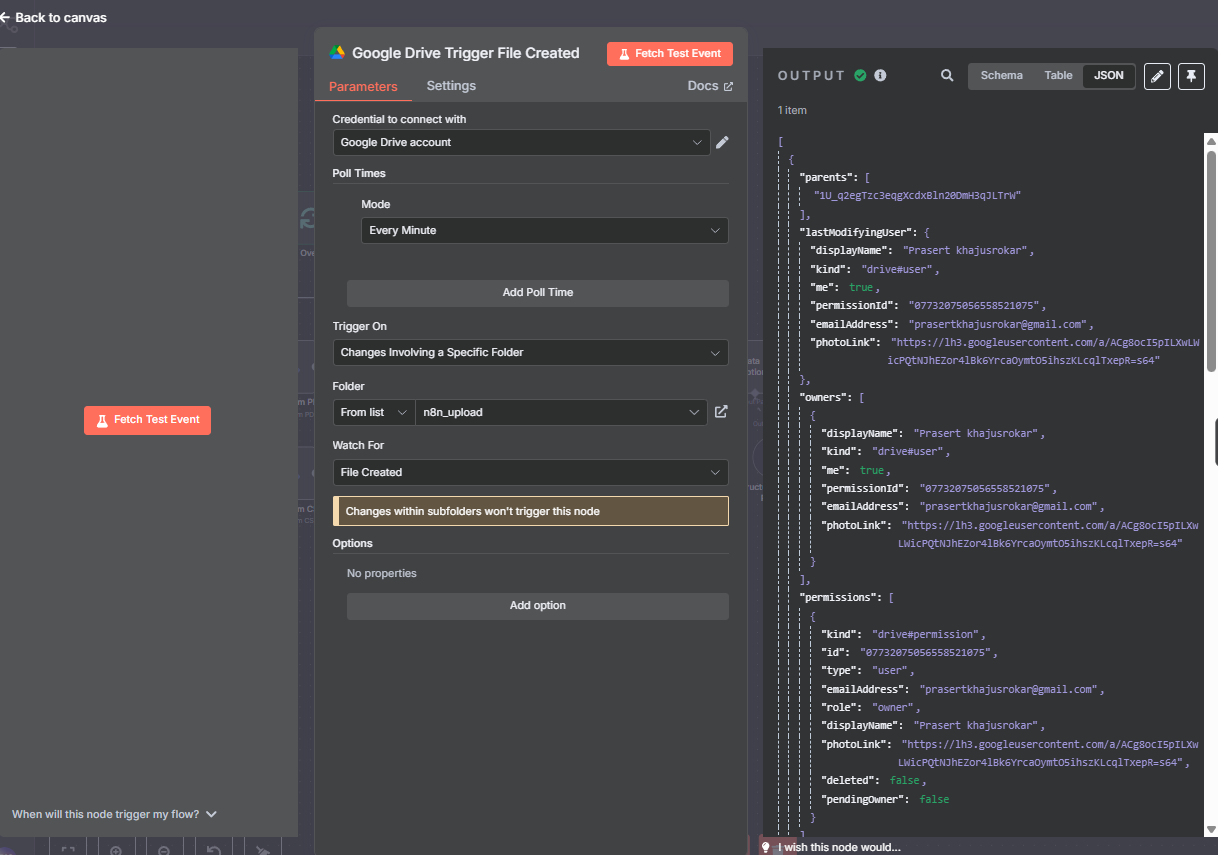Pin the output data with pin icon
The image size is (1218, 855).
click(x=1191, y=76)
